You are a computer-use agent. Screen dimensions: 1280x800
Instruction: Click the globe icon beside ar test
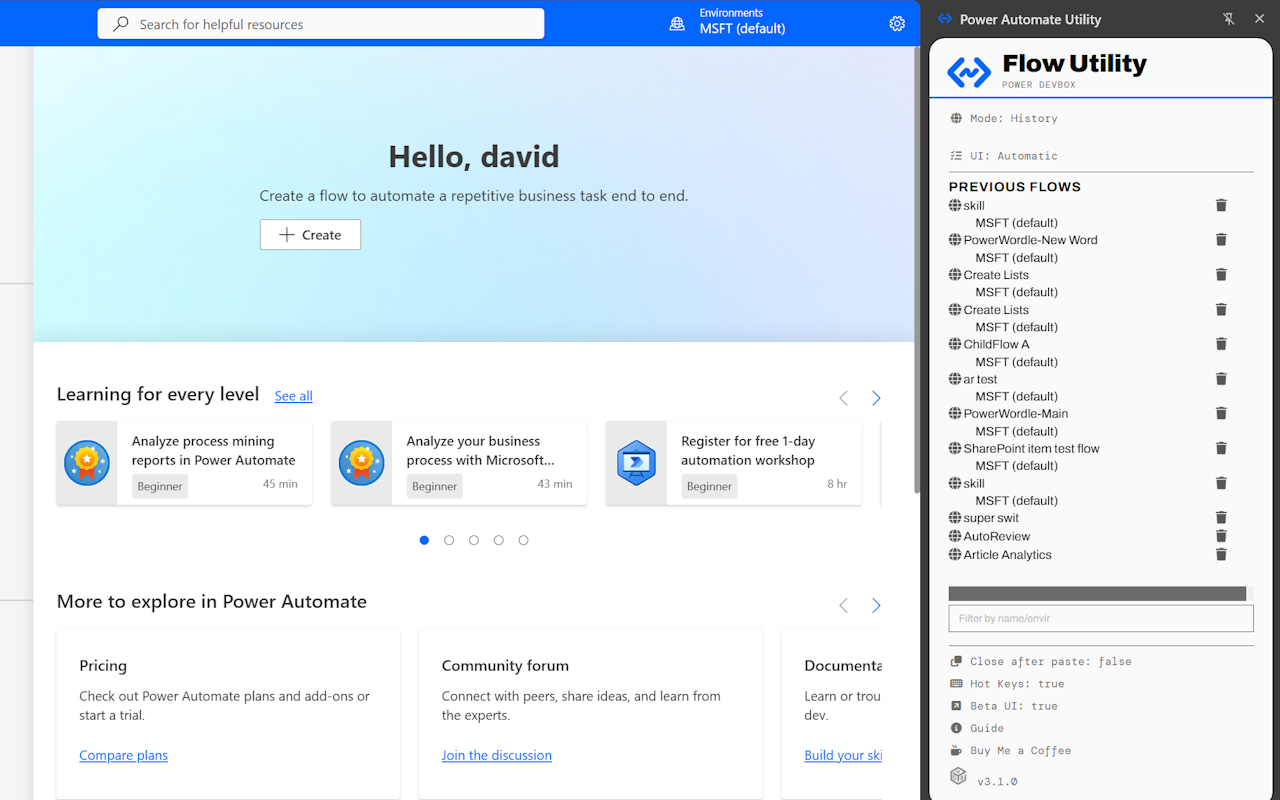955,379
